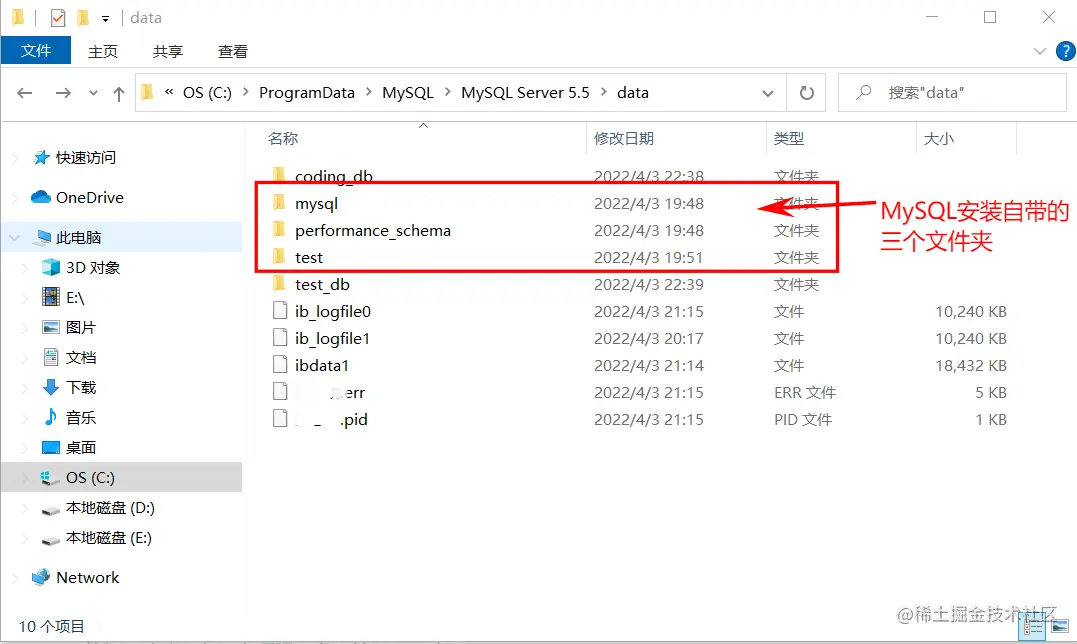Click the ibdata1 file name

click(321, 365)
